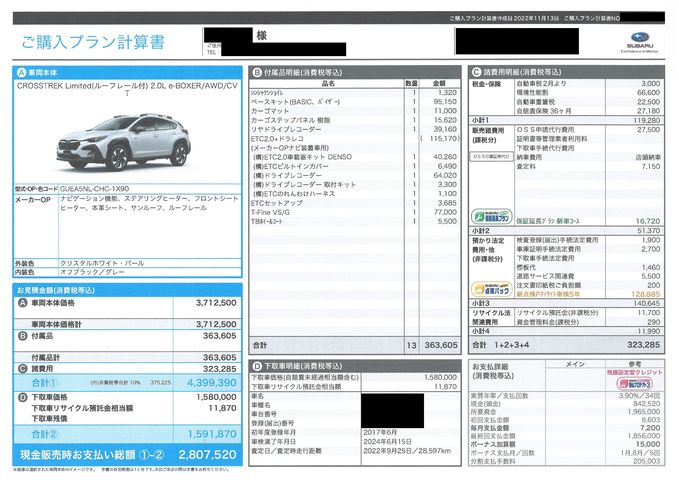Click the circled D next to 下取車価格 in estimate
The width and height of the screenshot is (679, 480).
point(23,397)
